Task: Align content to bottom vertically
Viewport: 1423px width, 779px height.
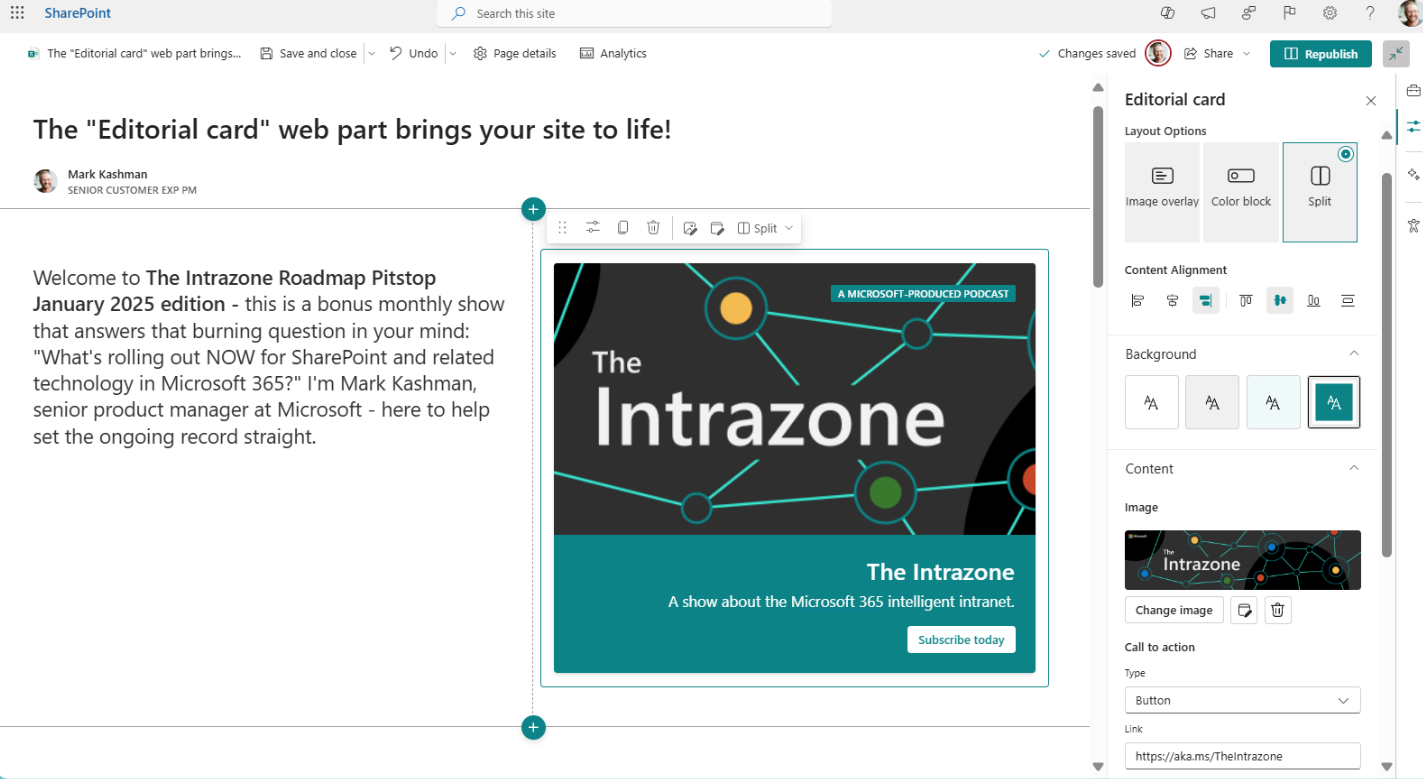Action: [x=1314, y=300]
